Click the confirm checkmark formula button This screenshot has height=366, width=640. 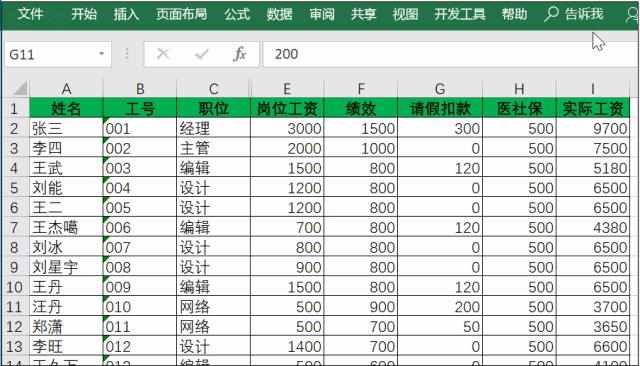201,54
